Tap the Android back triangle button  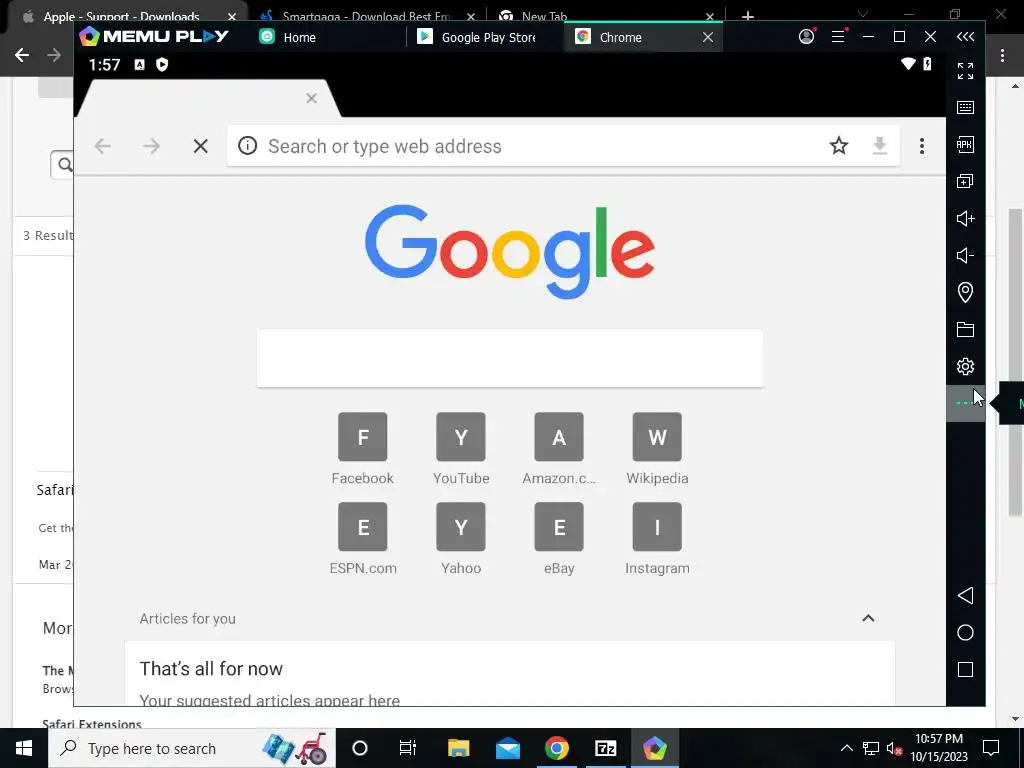pos(965,596)
